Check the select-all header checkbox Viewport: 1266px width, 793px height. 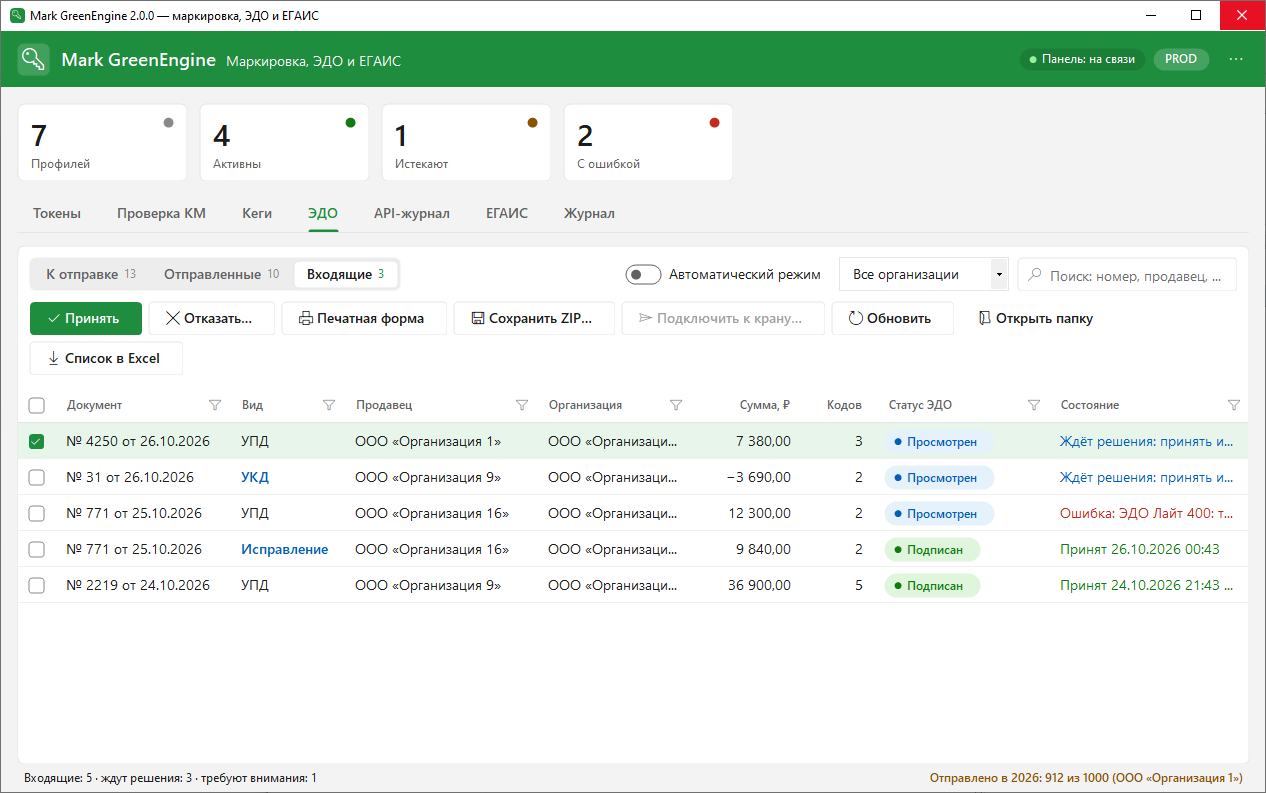(x=37, y=405)
